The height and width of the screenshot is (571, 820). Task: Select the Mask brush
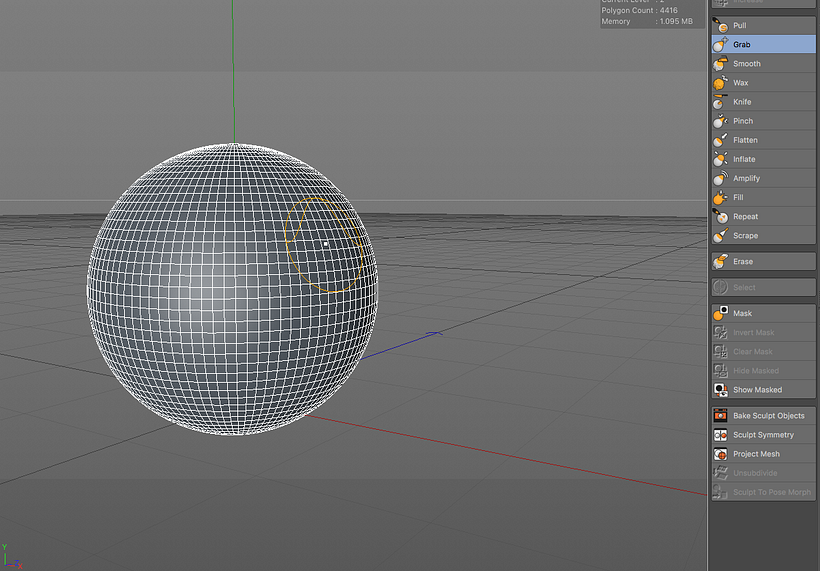tap(763, 313)
